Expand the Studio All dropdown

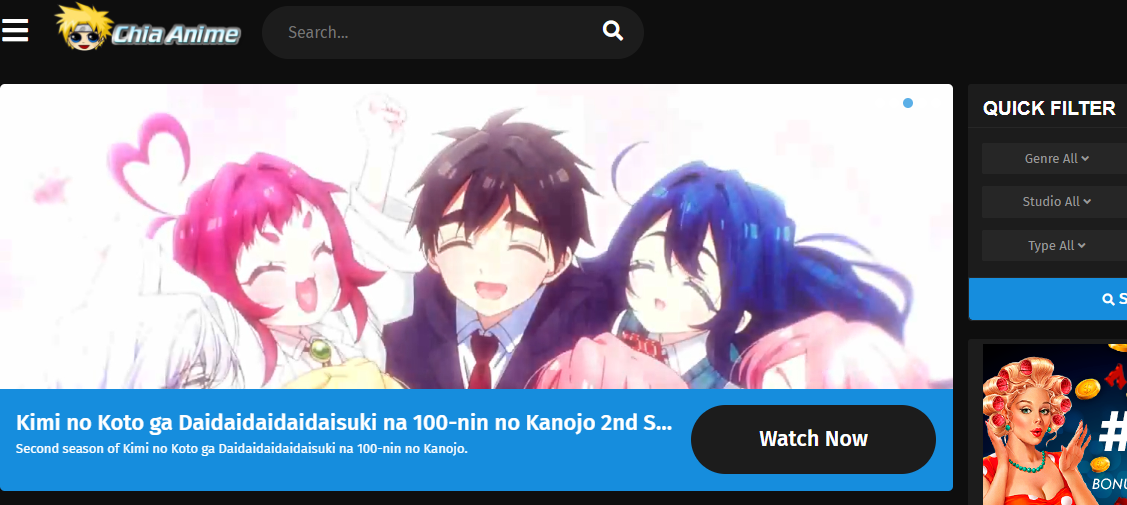coord(1056,202)
